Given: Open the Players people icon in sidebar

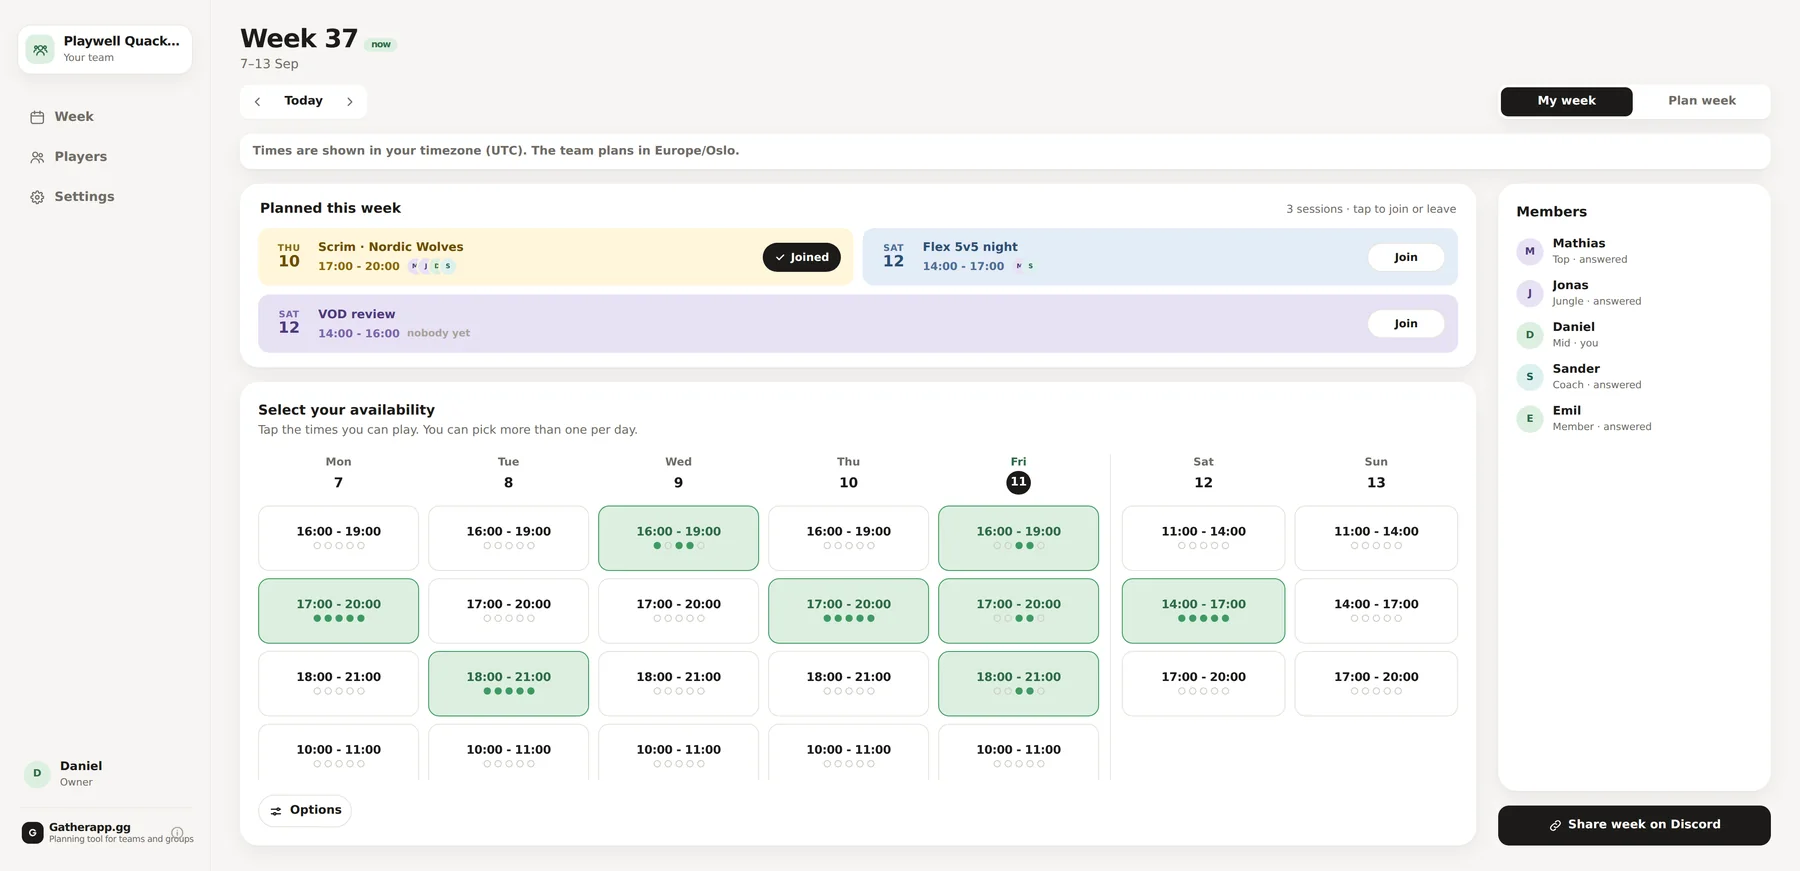Looking at the screenshot, I should pyautogui.click(x=37, y=157).
